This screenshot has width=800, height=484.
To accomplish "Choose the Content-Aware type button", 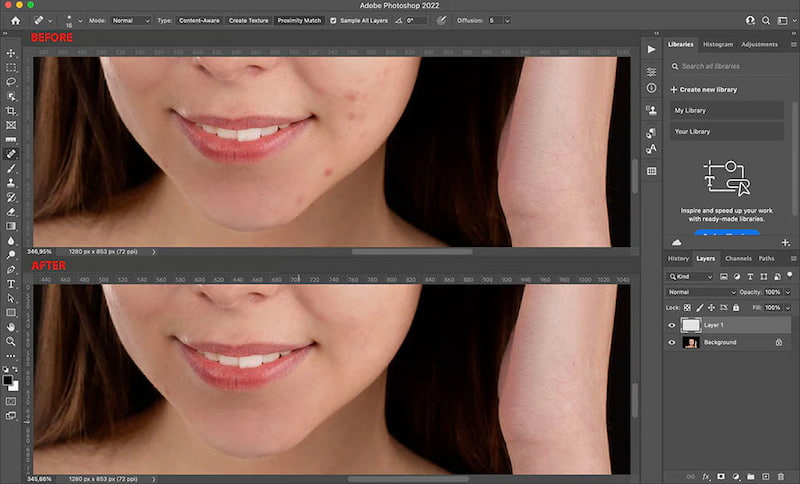I will pos(199,20).
